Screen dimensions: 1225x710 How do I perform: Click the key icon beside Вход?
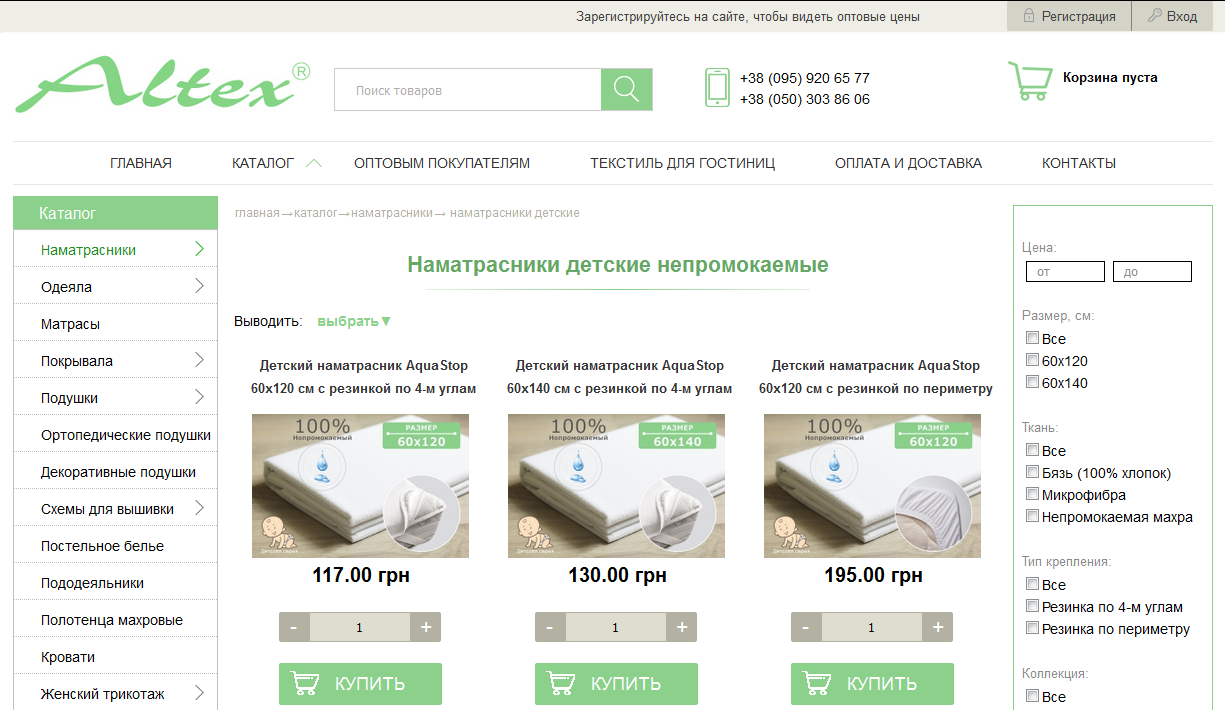1154,15
